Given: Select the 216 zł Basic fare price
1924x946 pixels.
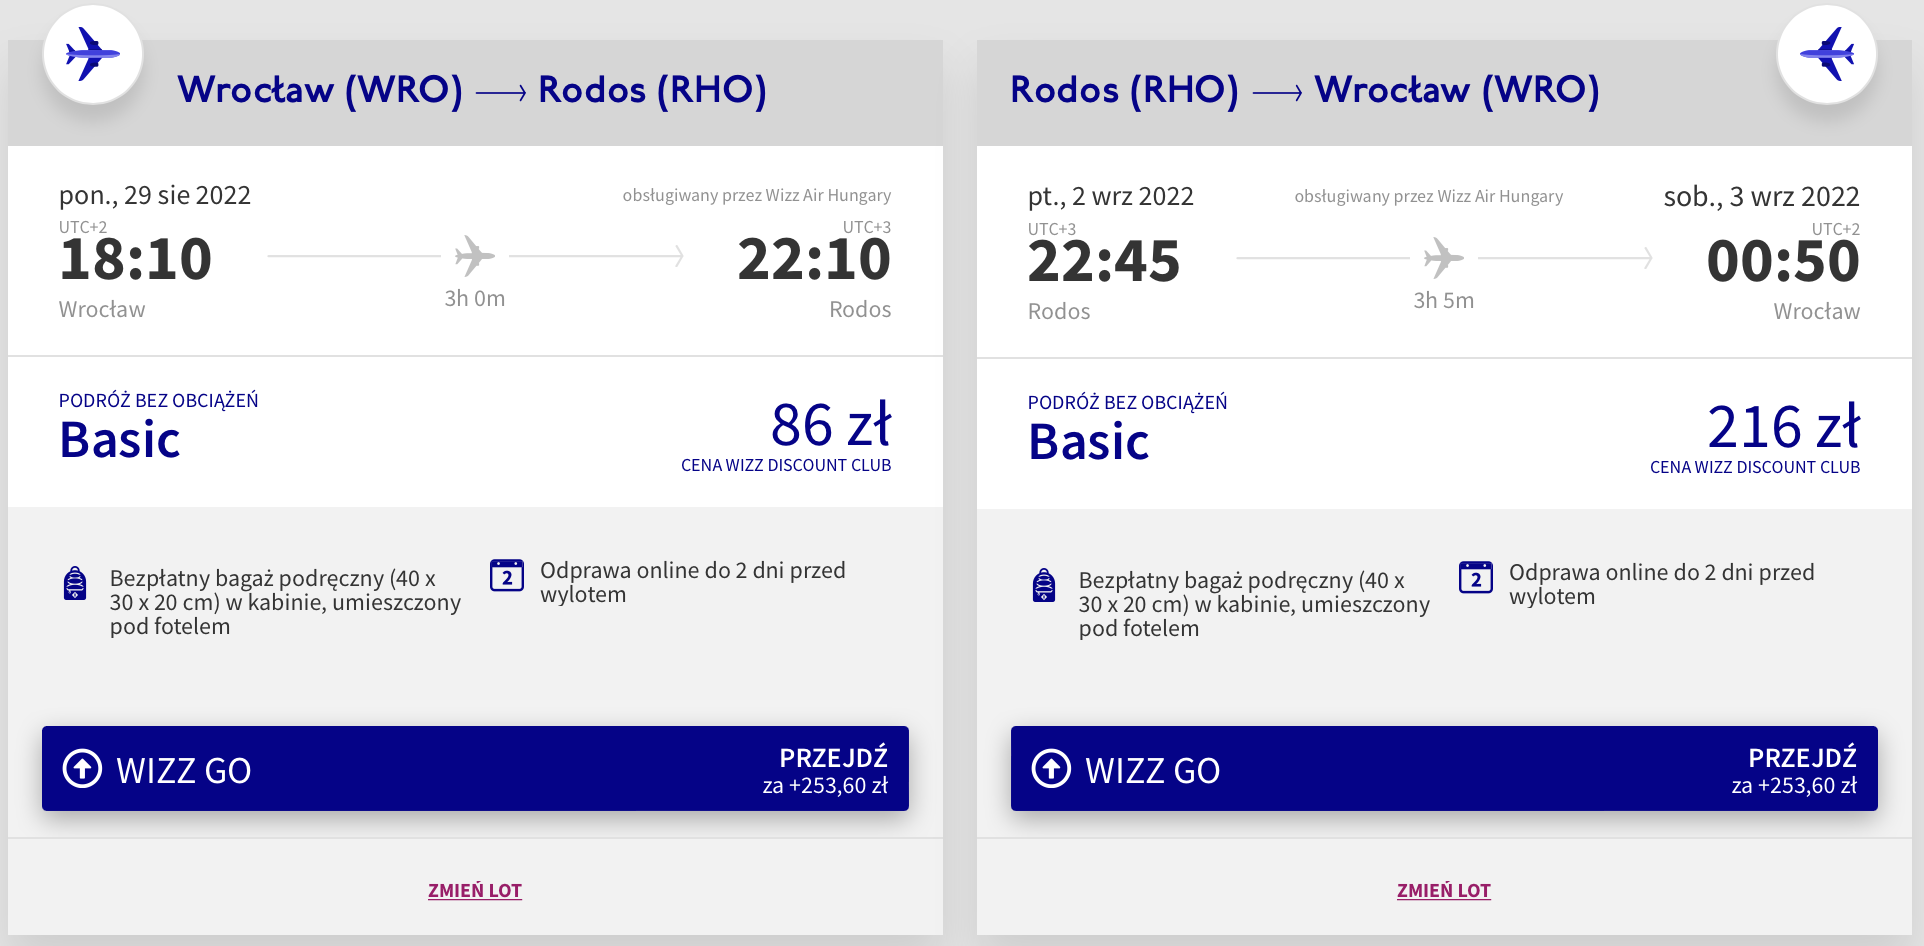Looking at the screenshot, I should click(1784, 427).
